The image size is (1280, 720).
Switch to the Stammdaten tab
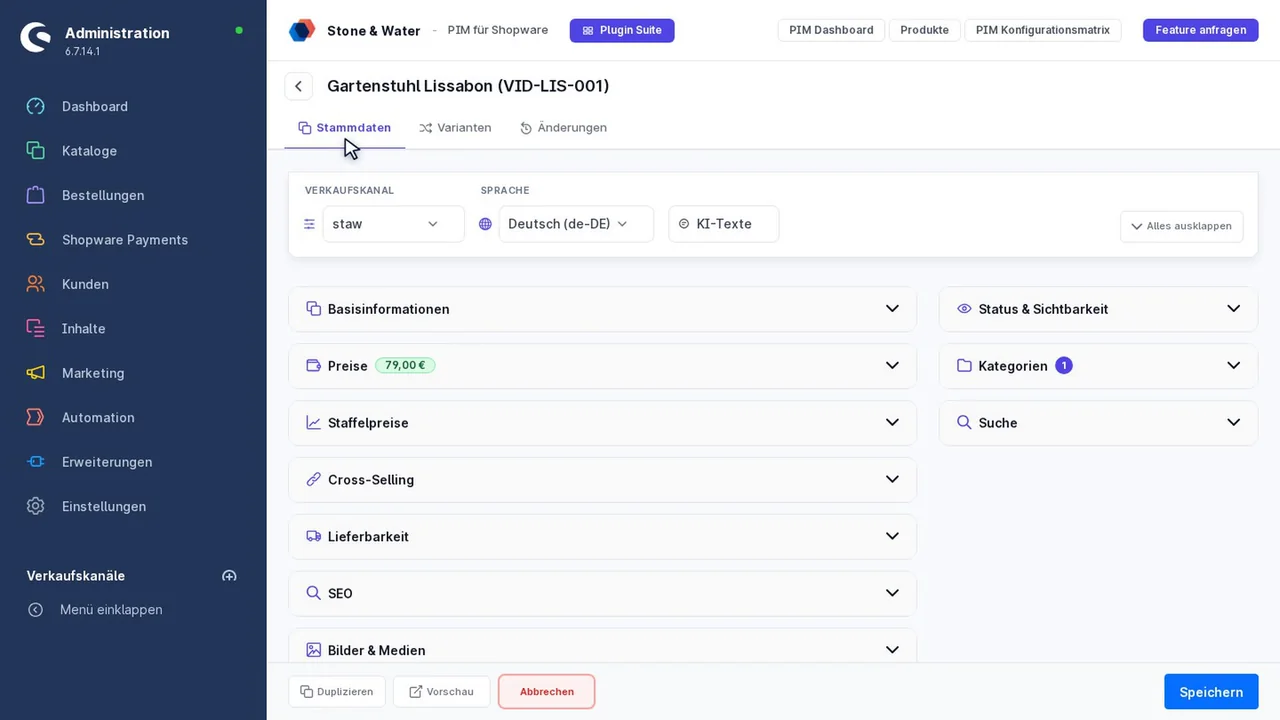[344, 128]
